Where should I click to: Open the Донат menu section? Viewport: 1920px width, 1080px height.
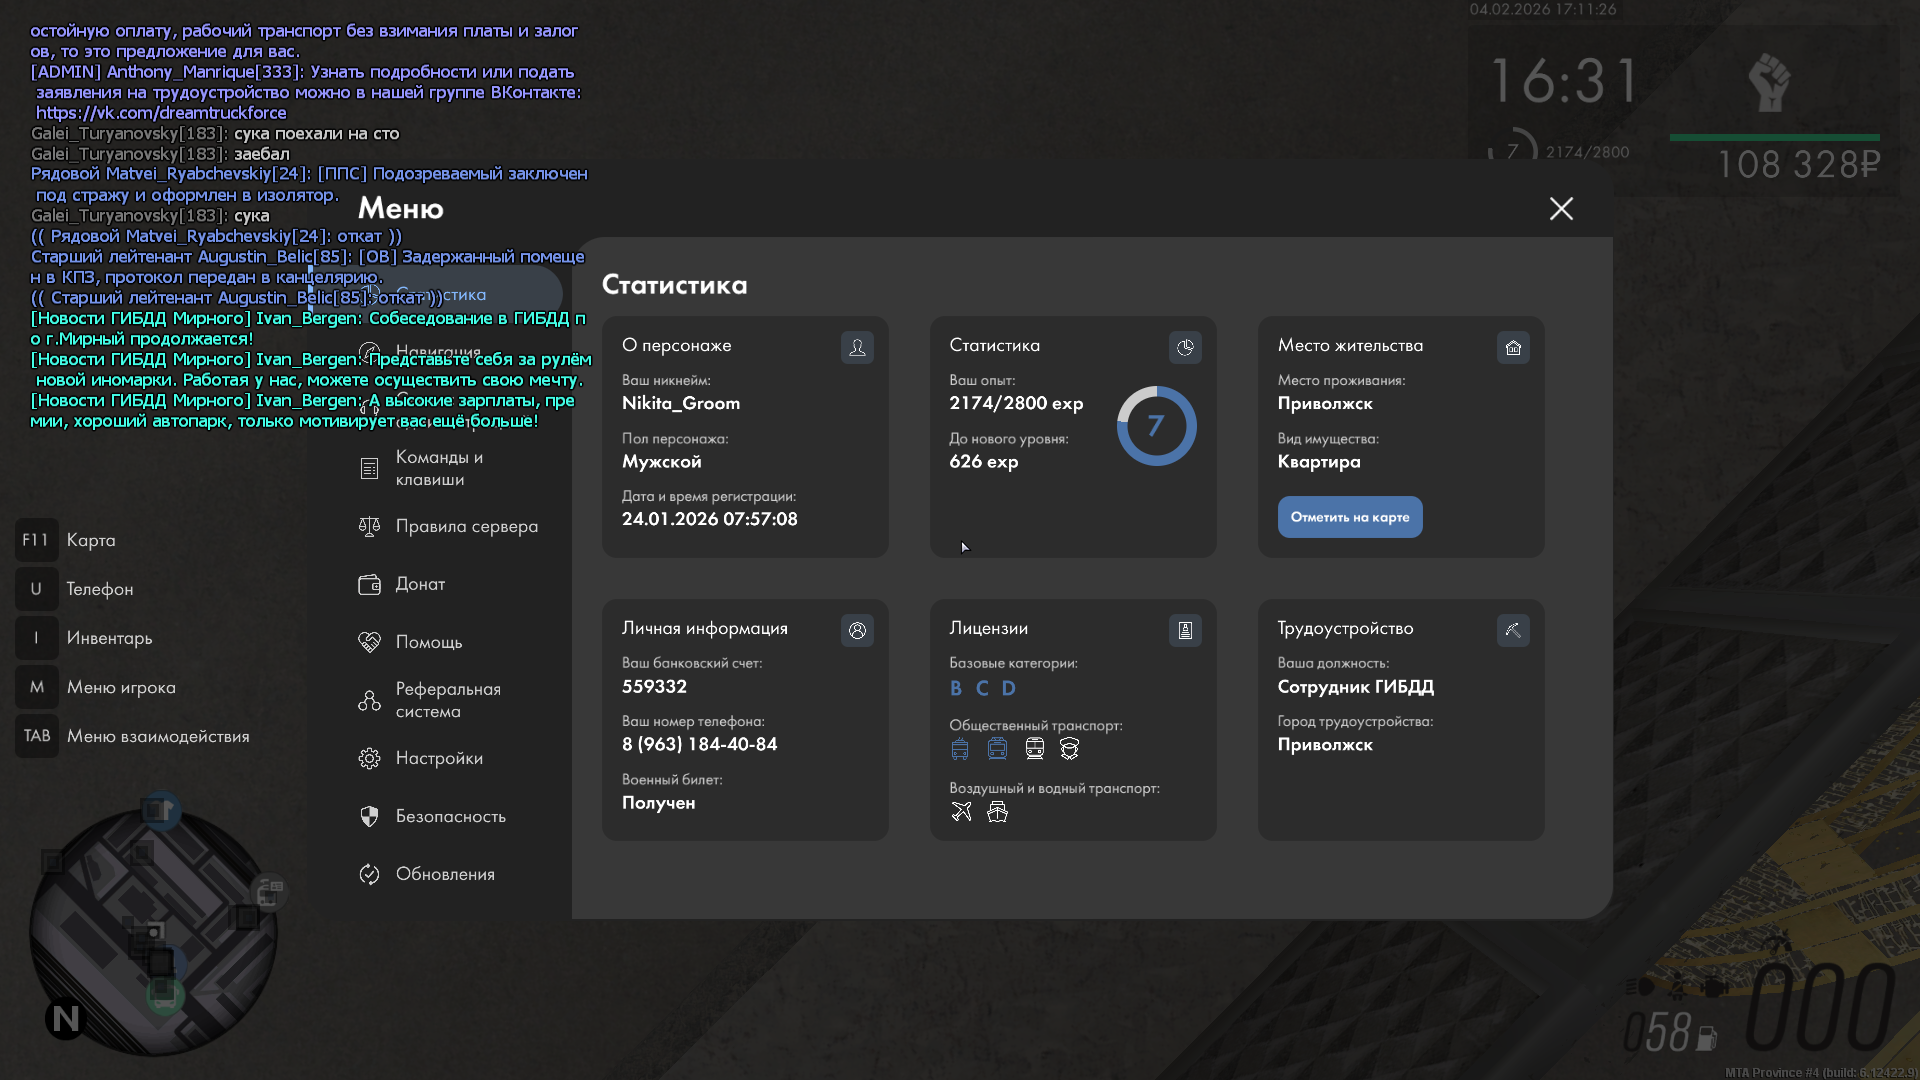(x=420, y=584)
